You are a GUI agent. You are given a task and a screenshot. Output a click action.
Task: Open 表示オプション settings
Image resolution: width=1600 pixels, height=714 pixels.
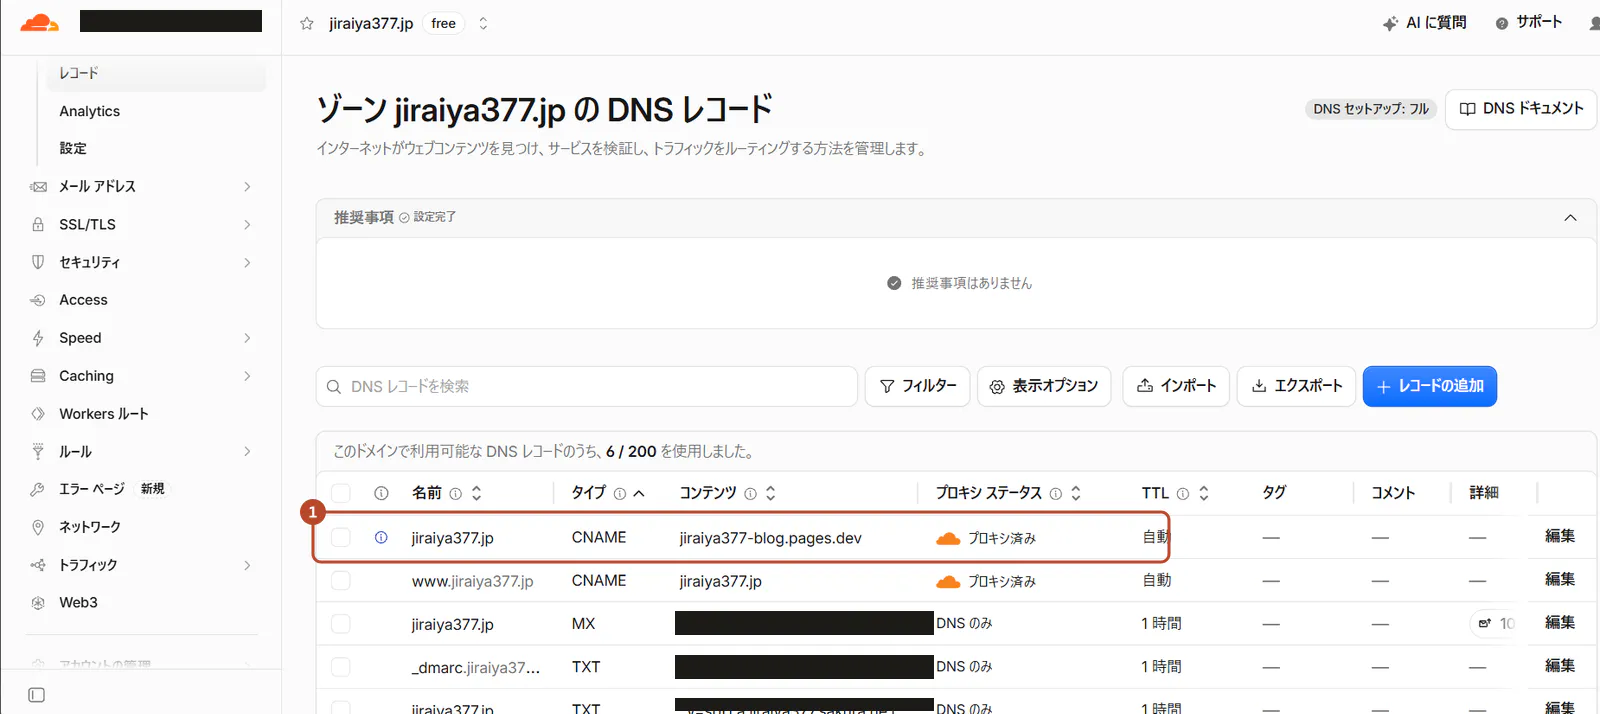(x=1044, y=386)
